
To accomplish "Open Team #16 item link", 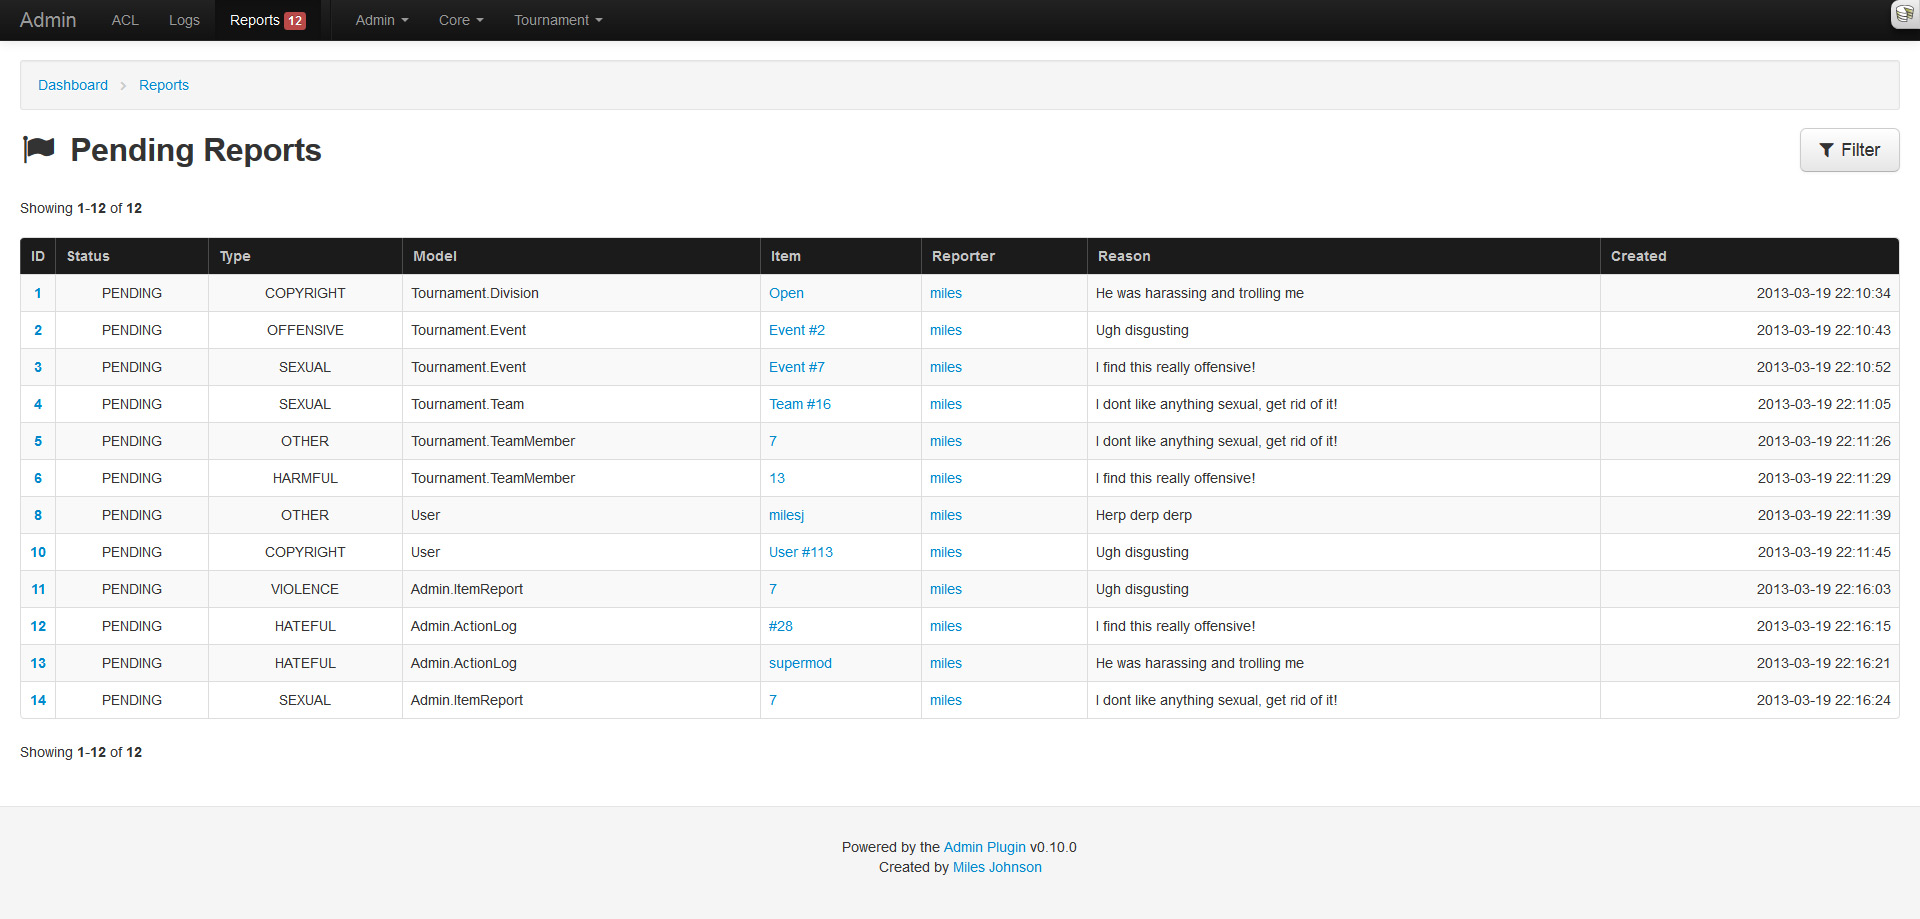I will point(799,404).
